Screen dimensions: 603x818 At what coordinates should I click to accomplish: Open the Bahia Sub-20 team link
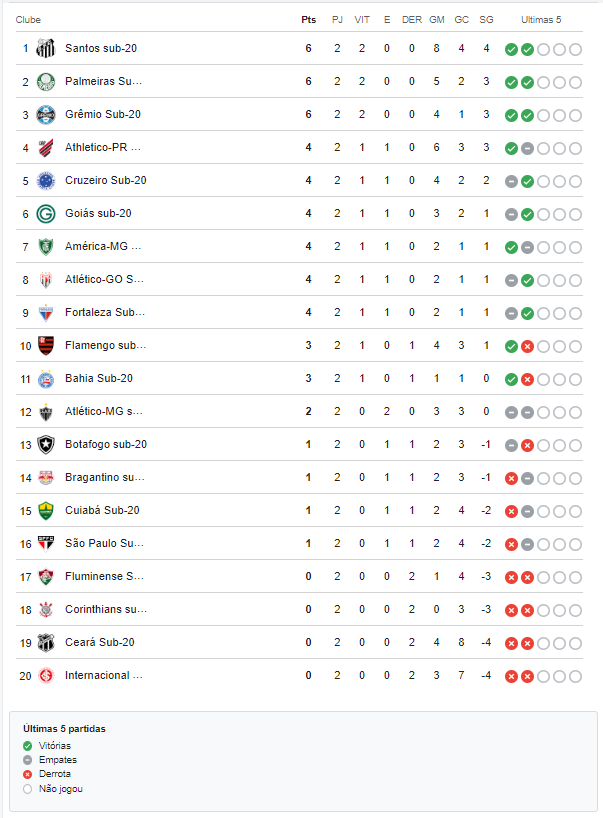[99, 378]
